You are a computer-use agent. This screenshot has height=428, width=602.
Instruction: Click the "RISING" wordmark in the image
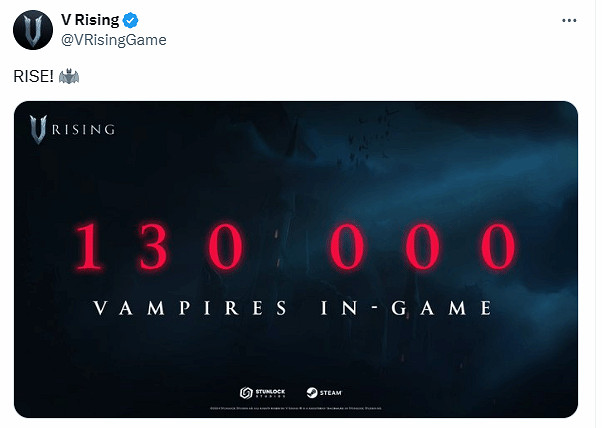click(x=85, y=128)
